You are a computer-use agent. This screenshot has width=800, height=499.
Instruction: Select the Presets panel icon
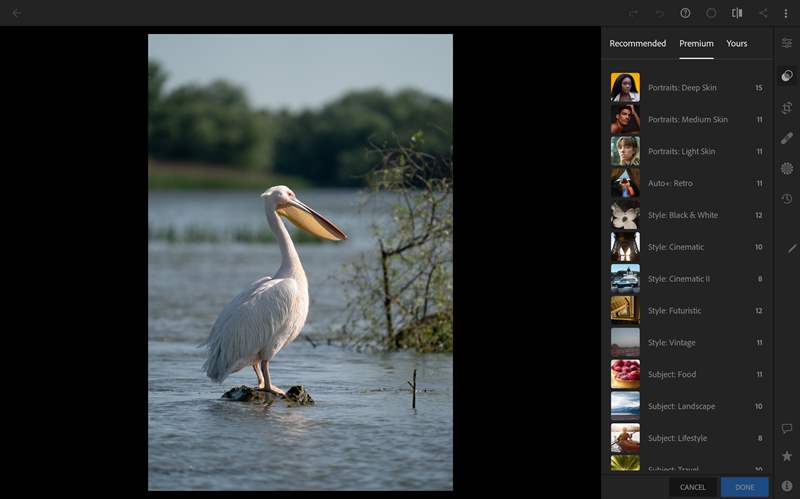[787, 76]
